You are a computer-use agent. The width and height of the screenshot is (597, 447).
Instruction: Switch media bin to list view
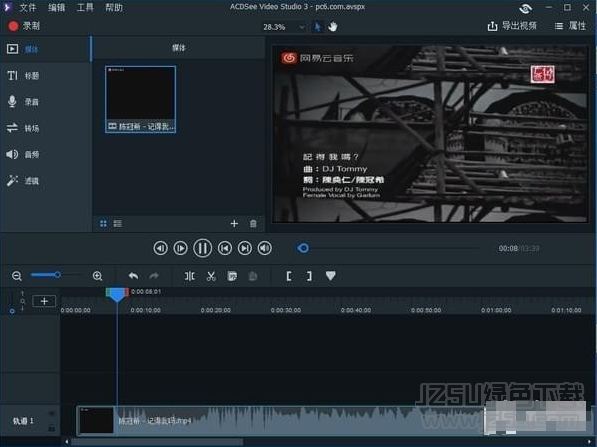pos(118,224)
